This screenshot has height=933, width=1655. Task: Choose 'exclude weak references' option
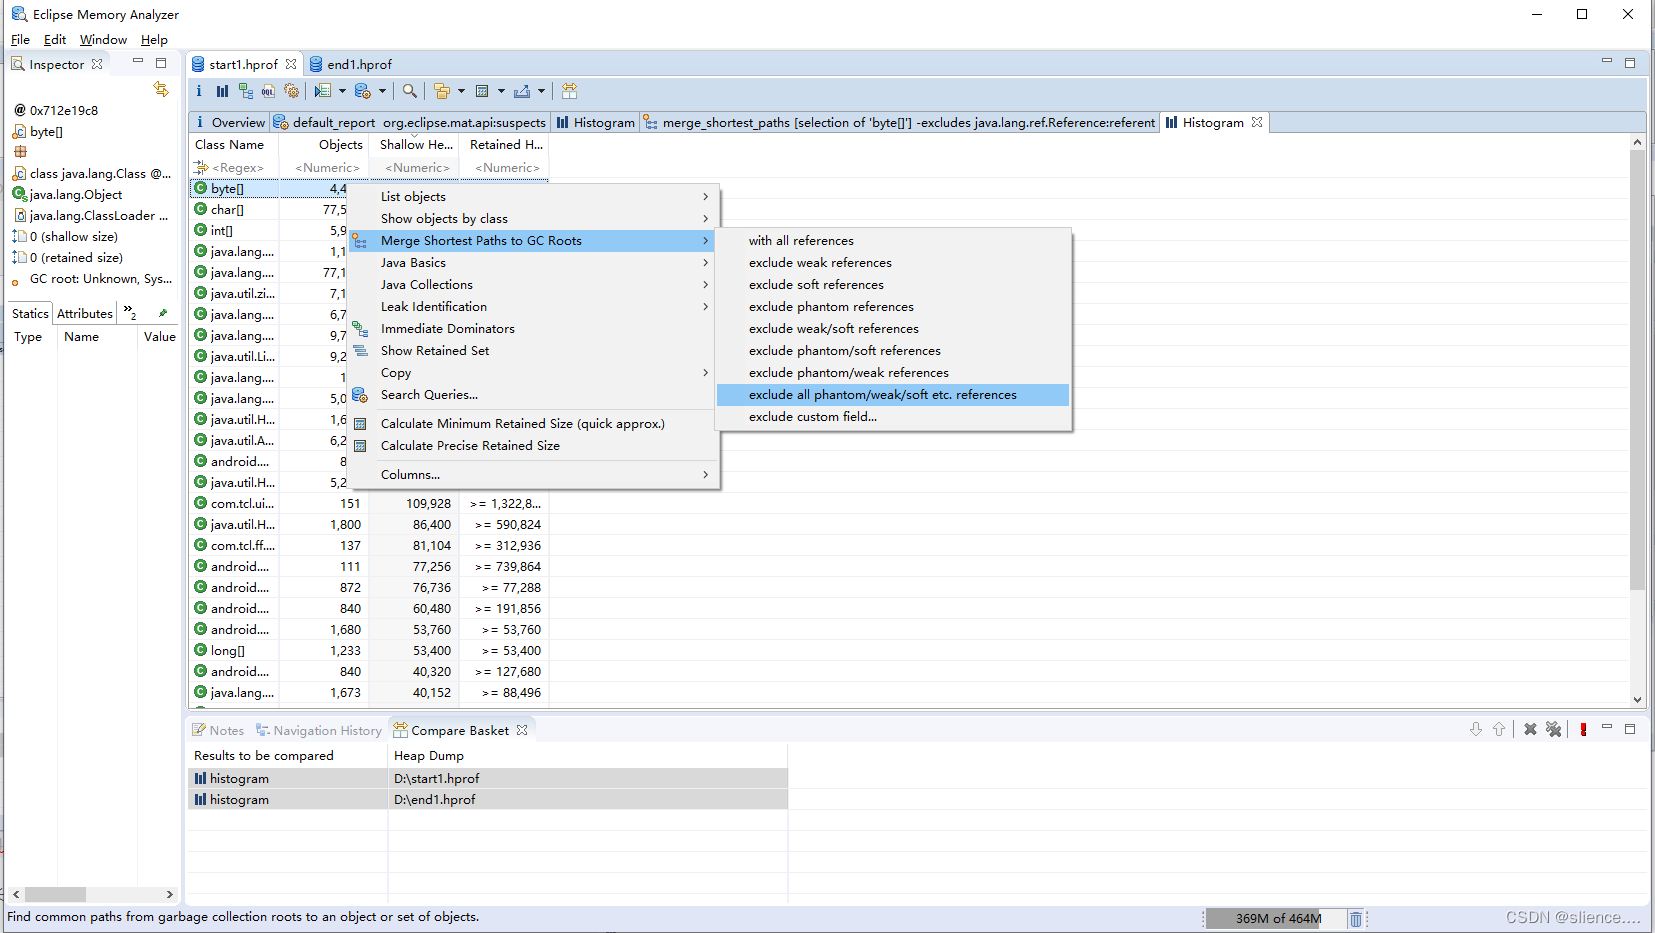coord(893,263)
